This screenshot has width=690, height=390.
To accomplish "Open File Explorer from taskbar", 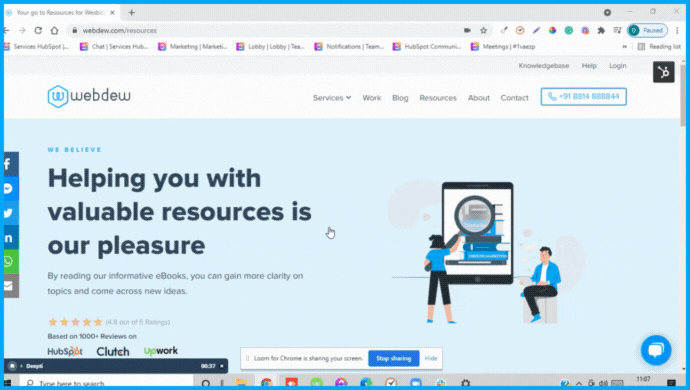I will pos(241,383).
